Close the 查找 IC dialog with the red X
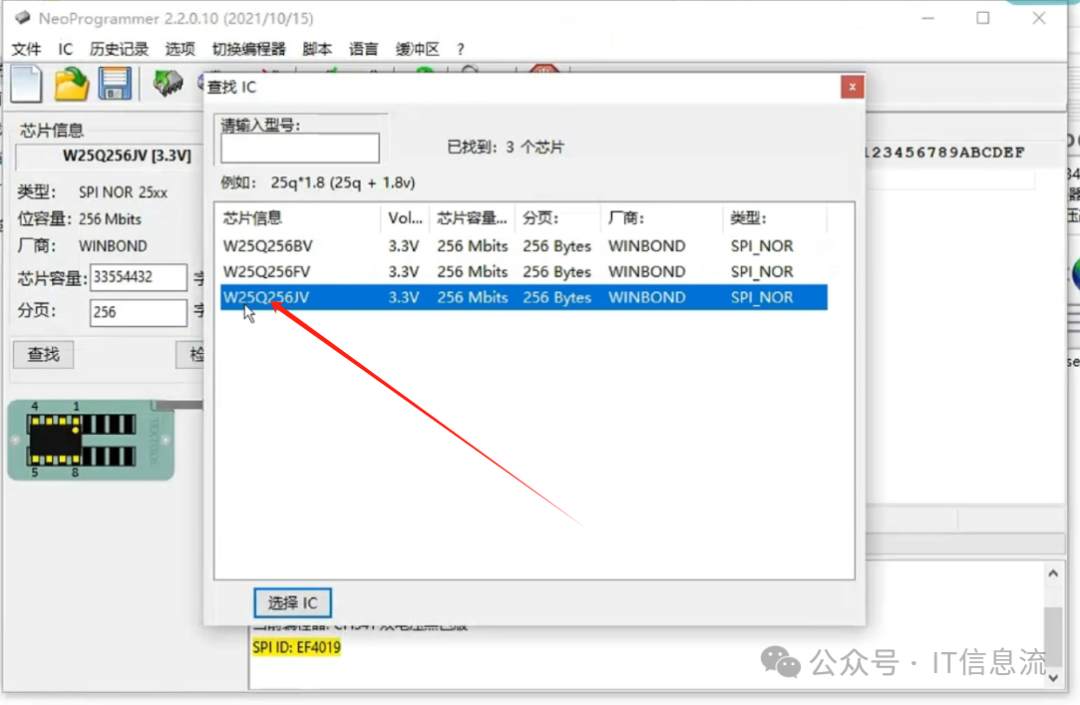 click(852, 87)
